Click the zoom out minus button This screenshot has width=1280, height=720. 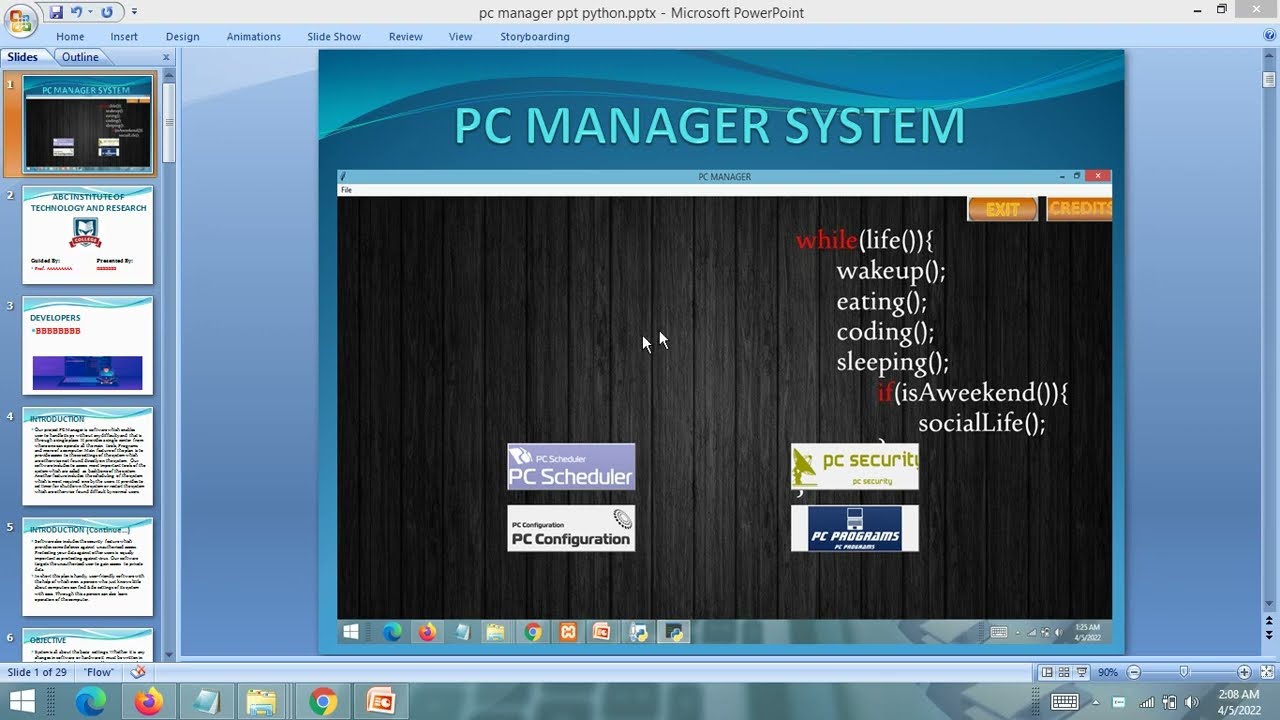[x=1133, y=672]
